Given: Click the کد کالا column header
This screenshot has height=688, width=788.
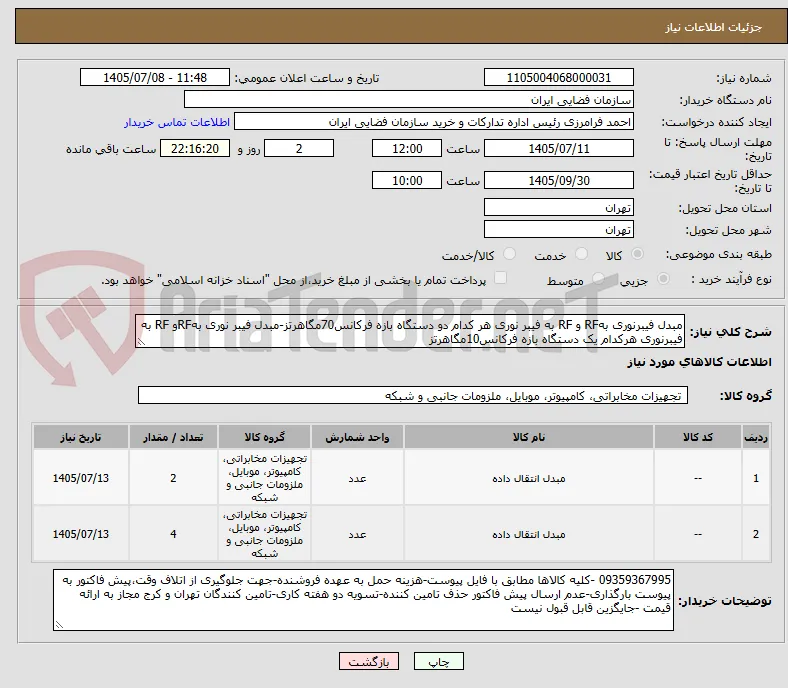Looking at the screenshot, I should [698, 437].
